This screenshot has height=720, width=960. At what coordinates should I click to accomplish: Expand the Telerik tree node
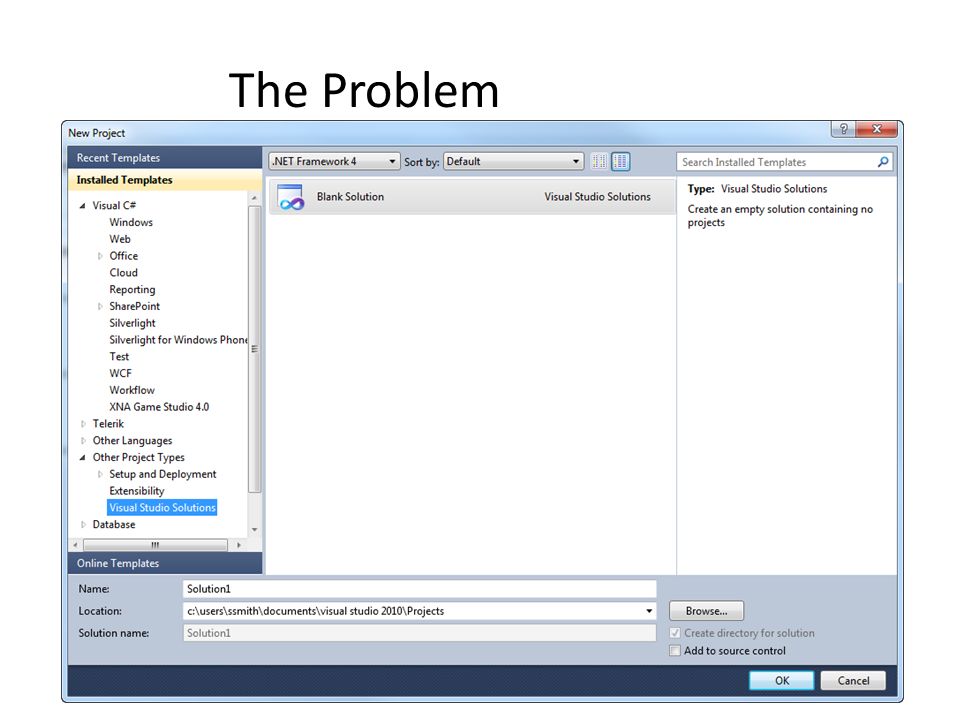[x=83, y=424]
